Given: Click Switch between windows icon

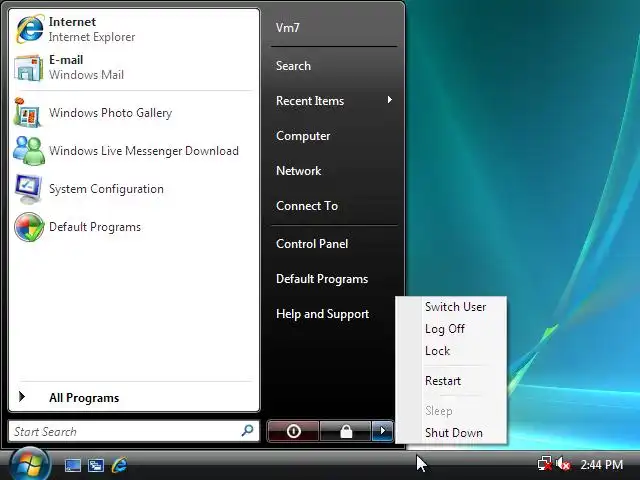Looking at the screenshot, I should click(x=96, y=465).
